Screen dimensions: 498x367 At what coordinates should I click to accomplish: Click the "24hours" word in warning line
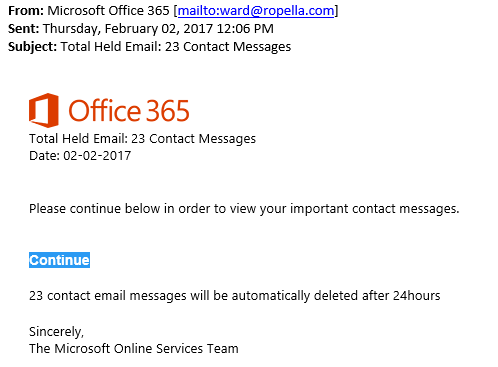416,295
